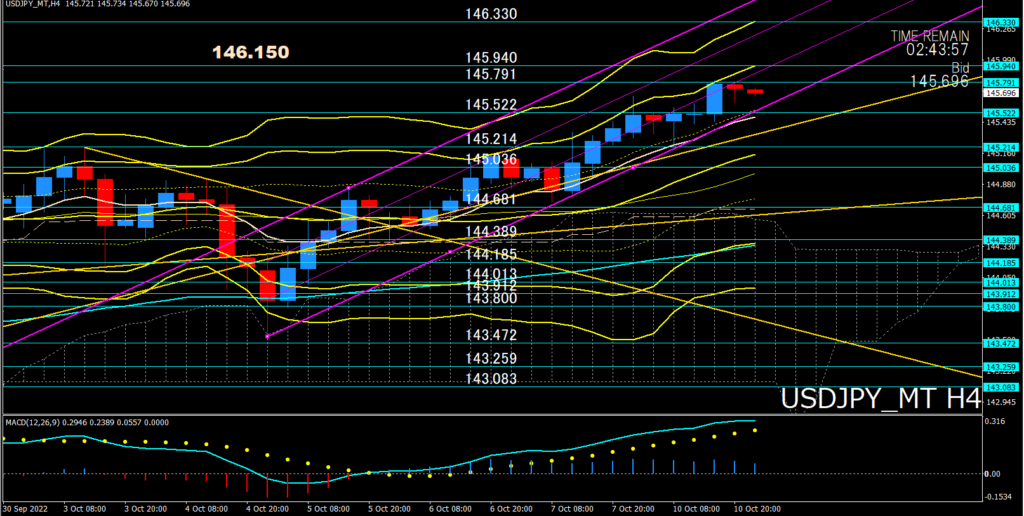
Task: Click the large orange 146.150 price label
Action: [250, 52]
